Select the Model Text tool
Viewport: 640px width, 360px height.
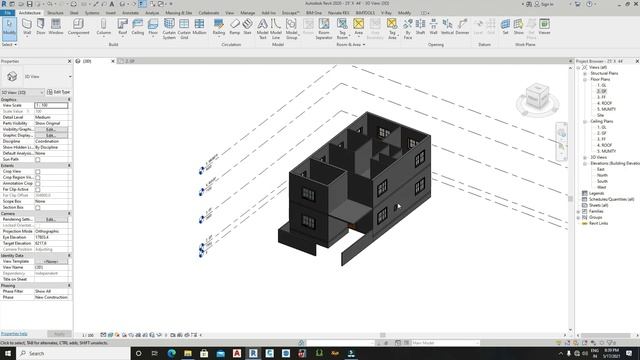click(x=262, y=29)
